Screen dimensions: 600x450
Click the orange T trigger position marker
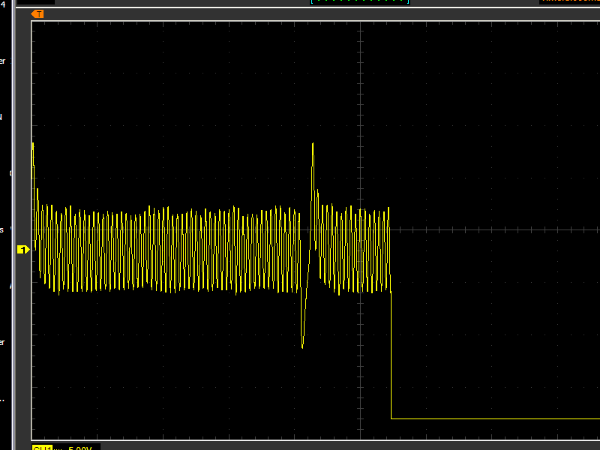click(38, 15)
